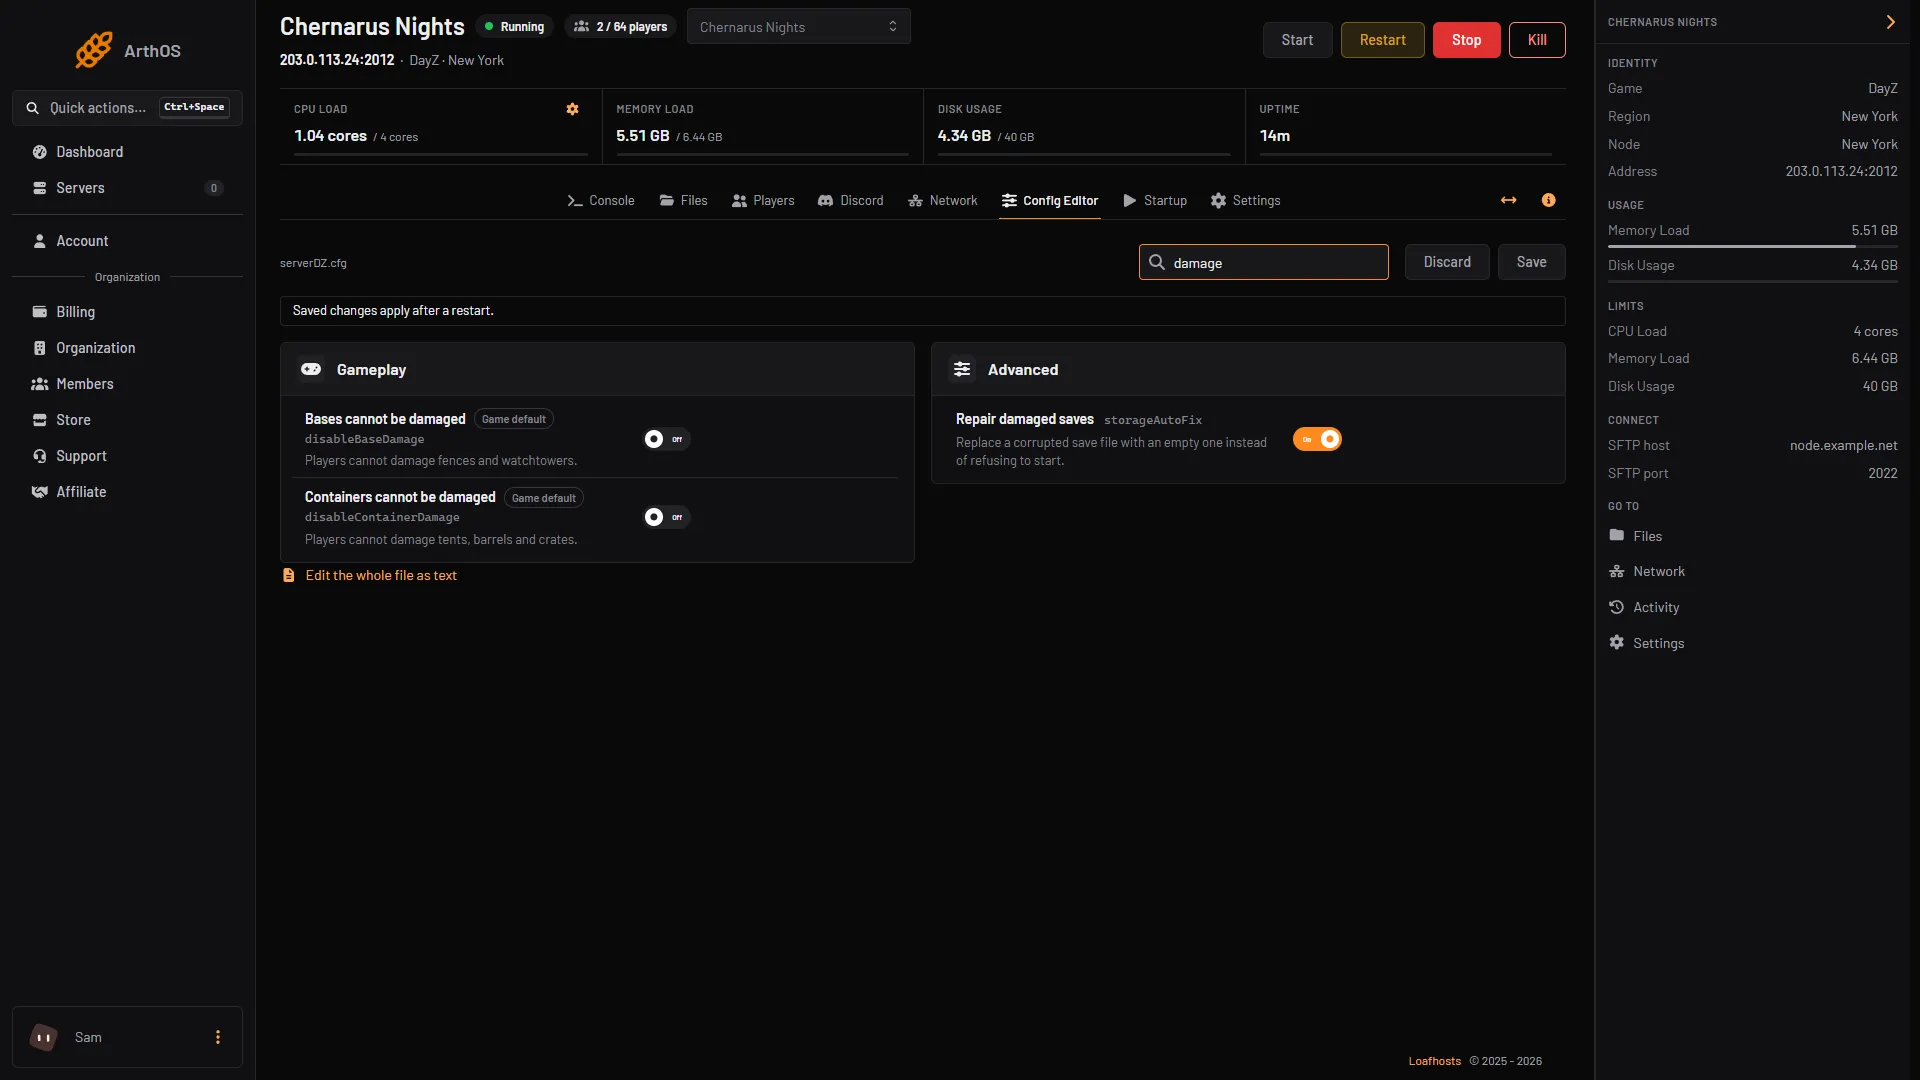Disable Repair damaged saves switch

(1317, 439)
